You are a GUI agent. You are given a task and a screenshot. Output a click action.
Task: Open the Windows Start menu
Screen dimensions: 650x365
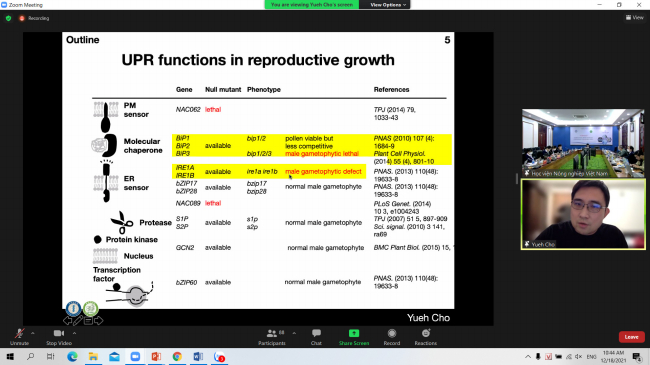click(10, 357)
